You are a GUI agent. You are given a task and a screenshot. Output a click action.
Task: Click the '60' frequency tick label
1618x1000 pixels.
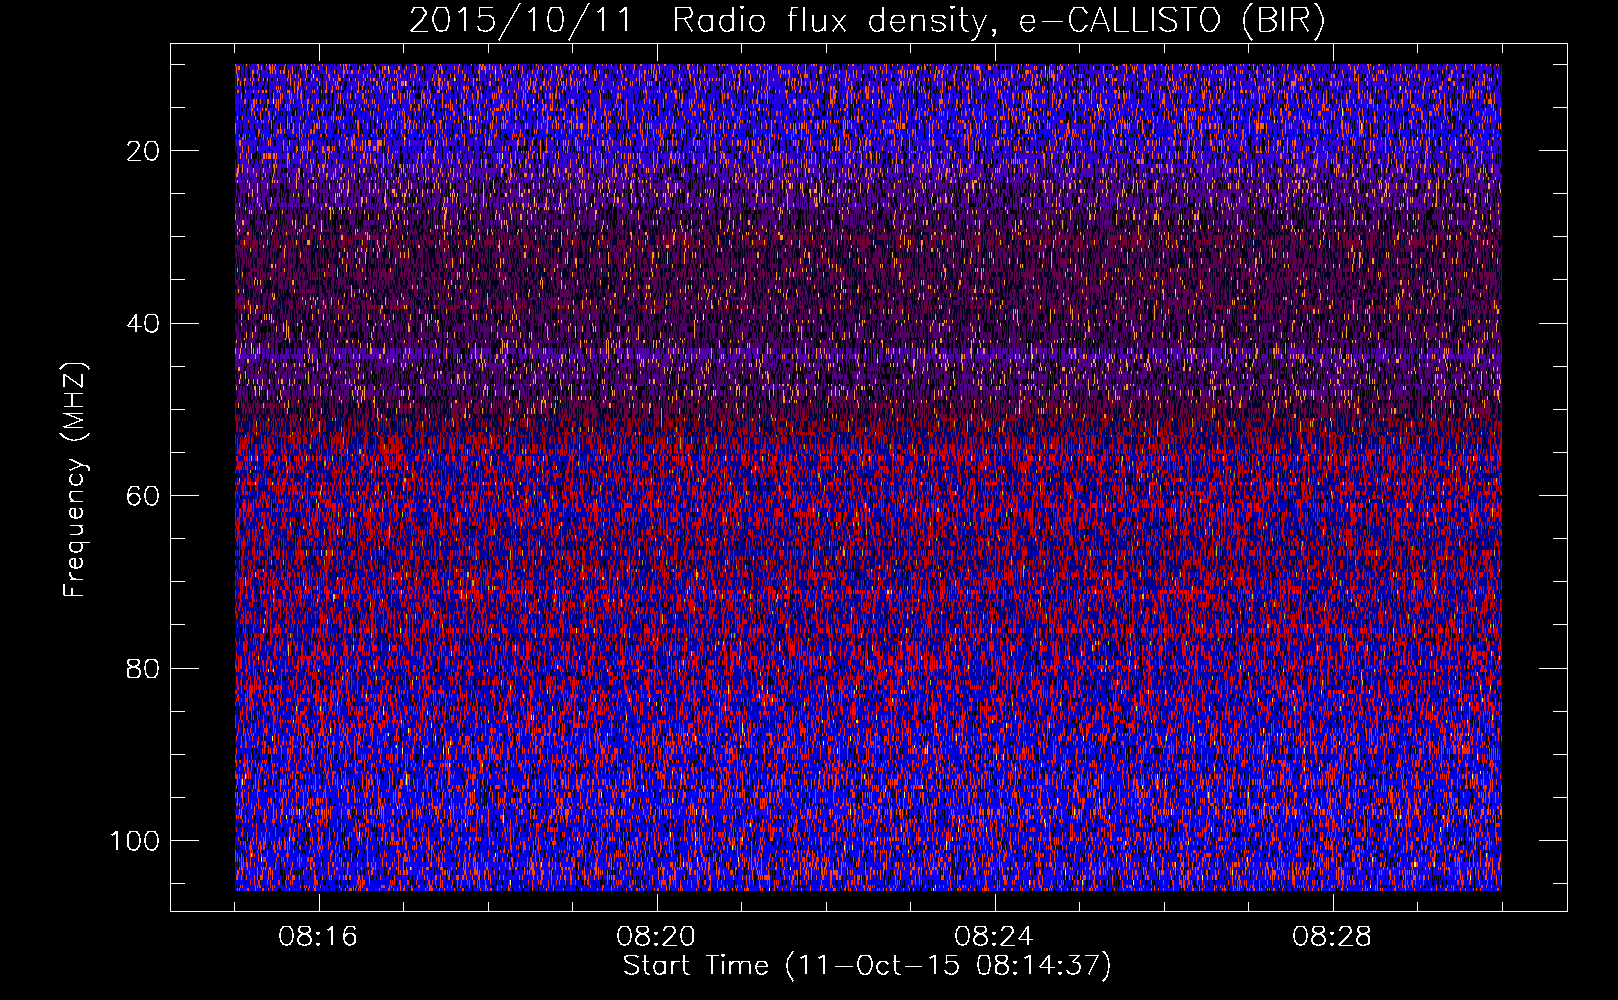(x=143, y=496)
